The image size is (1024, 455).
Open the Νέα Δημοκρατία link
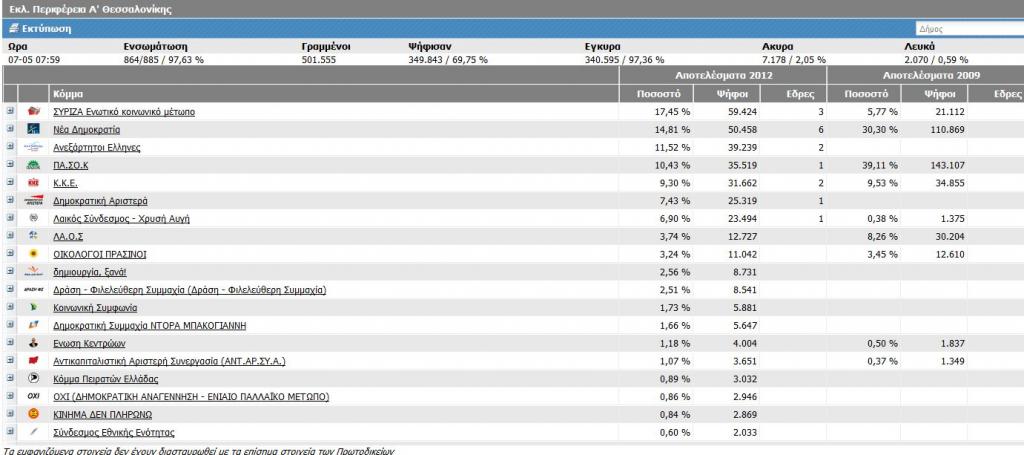(x=87, y=129)
